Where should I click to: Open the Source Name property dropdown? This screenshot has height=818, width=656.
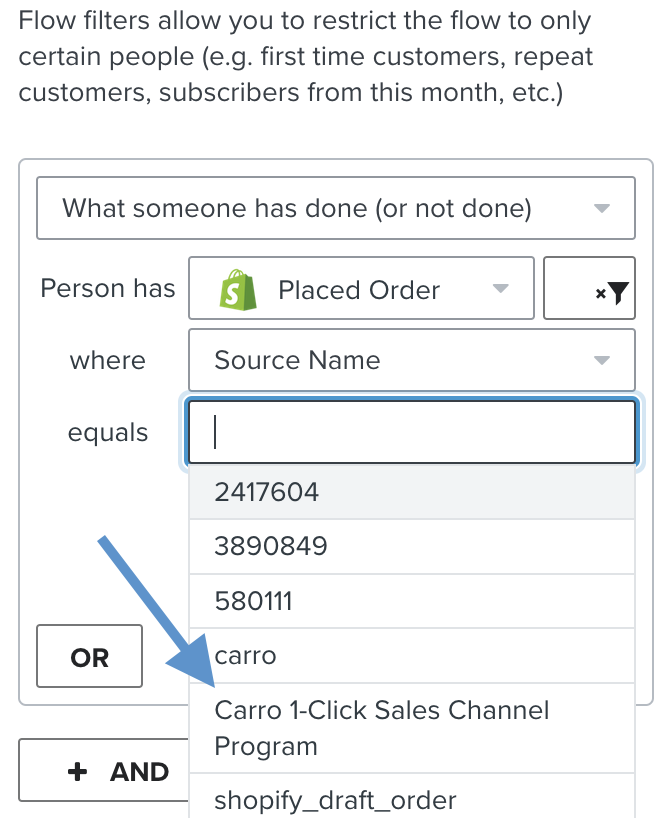tap(411, 360)
